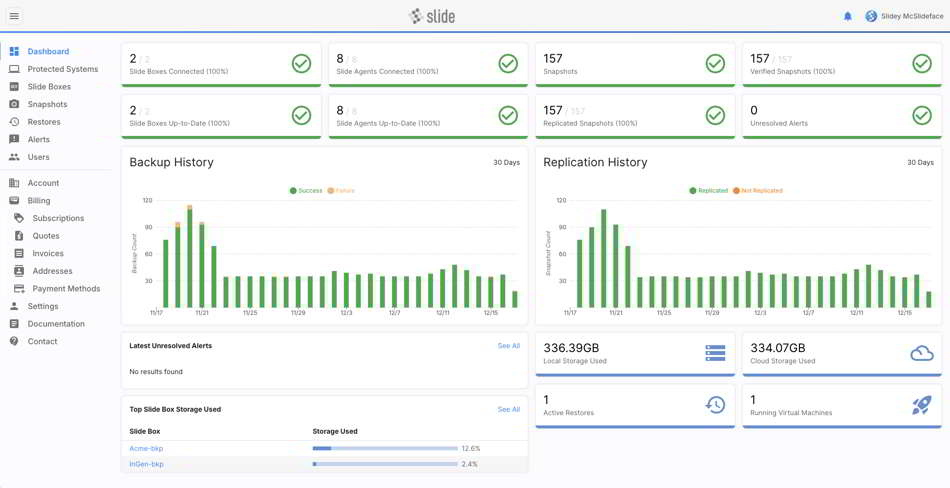Screen dimensions: 950x488
Task: Click the Protected Systems laptop icon
Action: (15, 69)
